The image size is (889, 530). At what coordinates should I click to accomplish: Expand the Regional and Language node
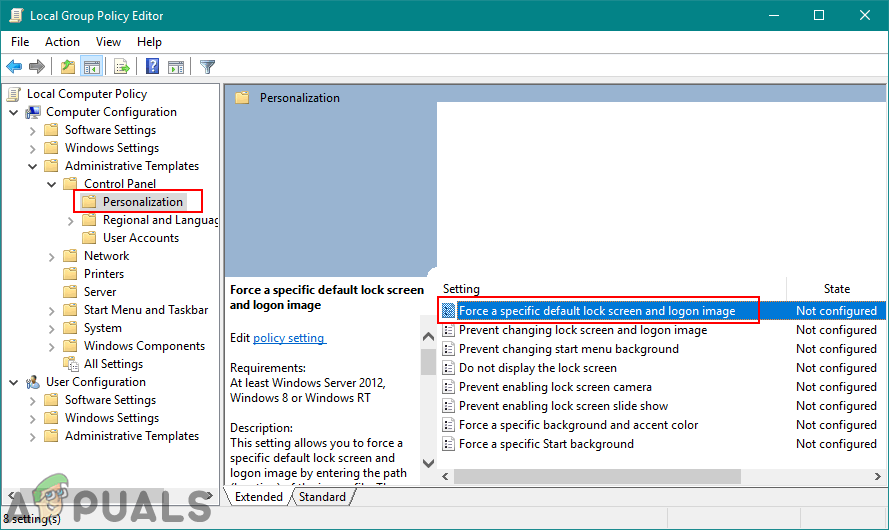[x=70, y=221]
